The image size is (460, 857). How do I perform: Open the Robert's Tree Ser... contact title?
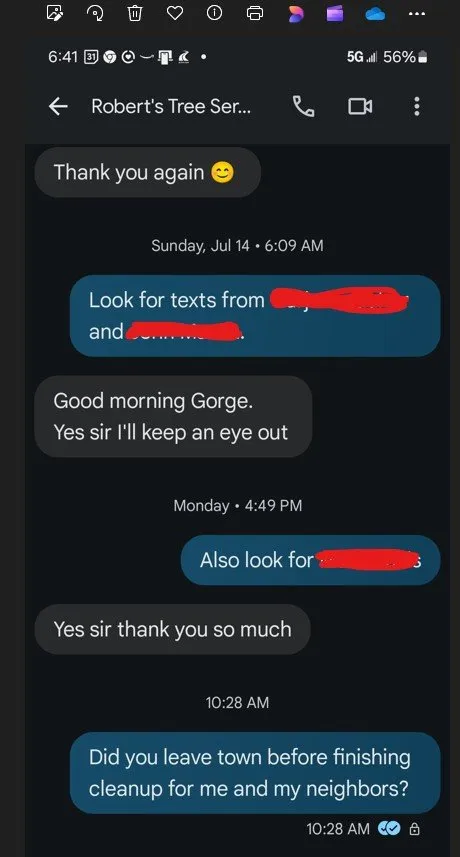coord(172,106)
